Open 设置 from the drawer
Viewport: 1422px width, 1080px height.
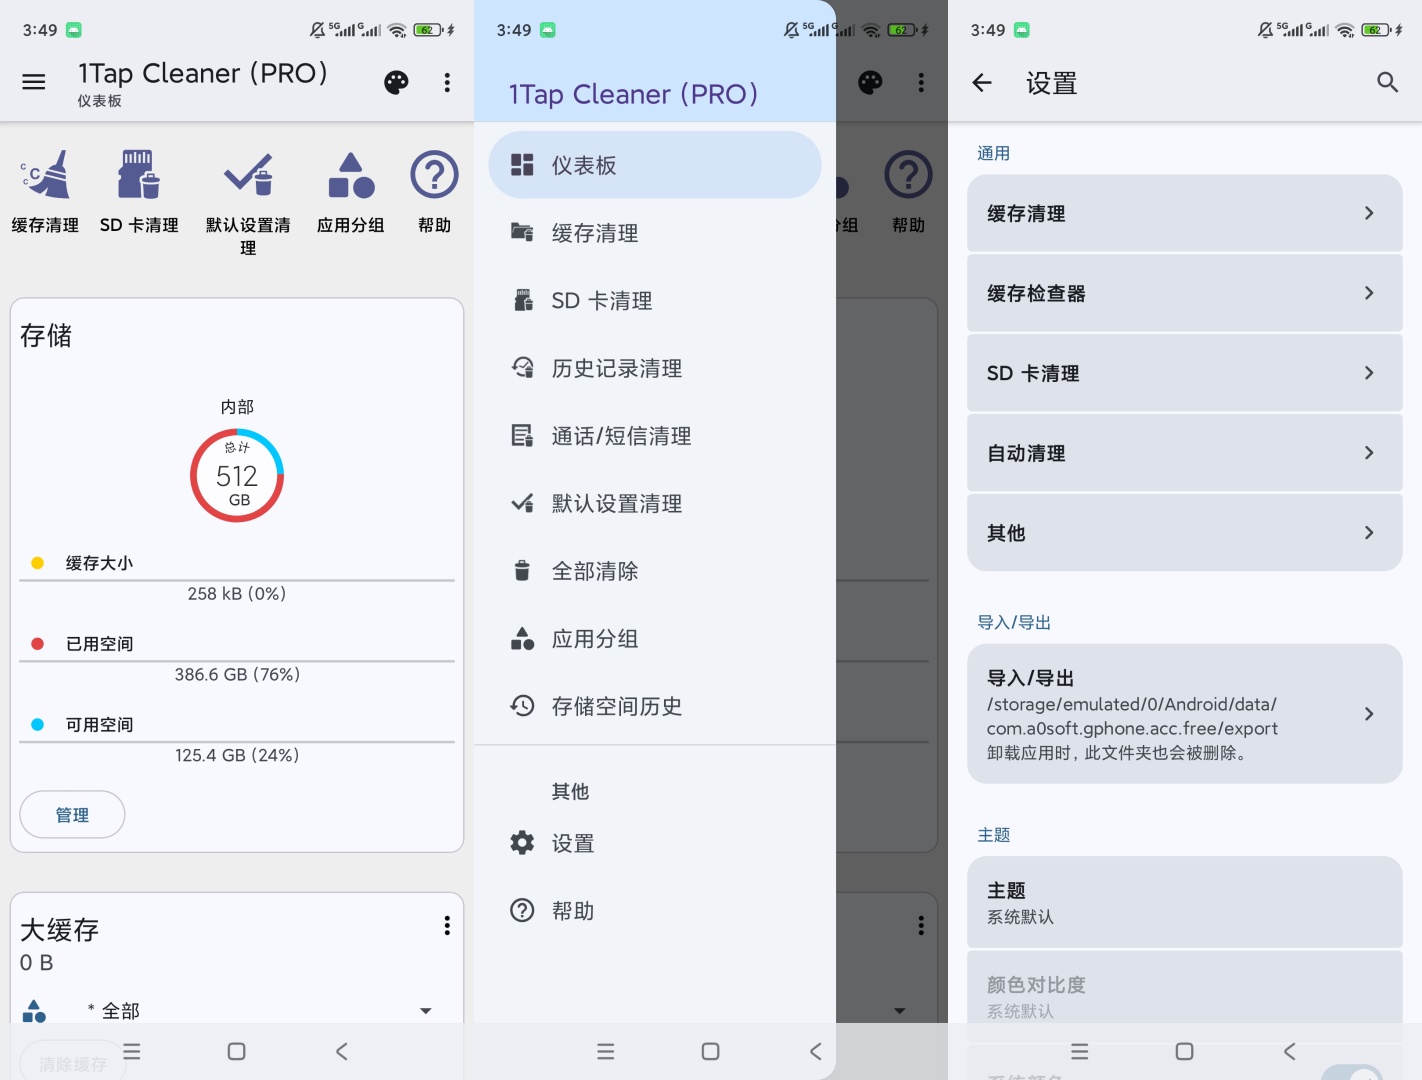click(x=655, y=843)
